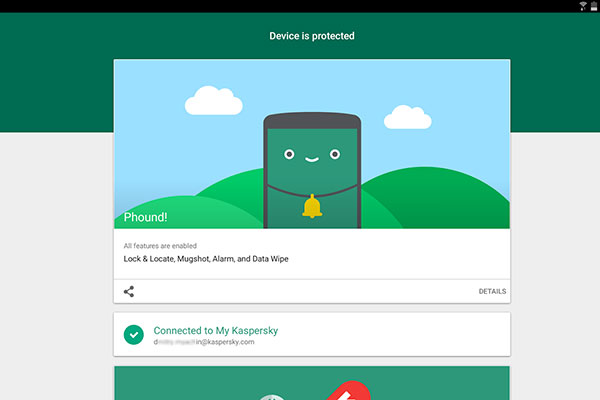
Task: Tap the green checkmark beside Connected to My Kaspersky
Action: tap(134, 335)
